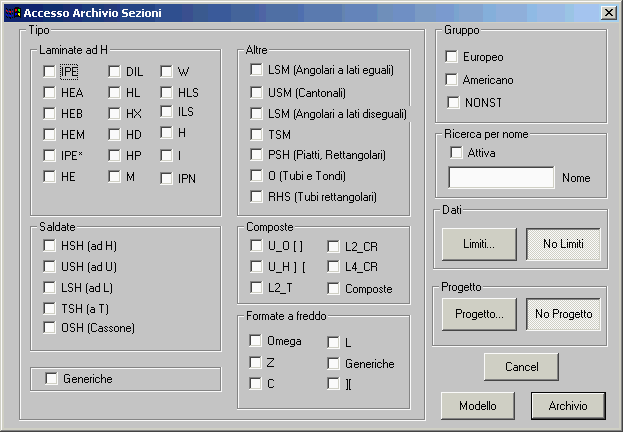Viewport: 623px width, 432px height.
Task: Enable HSH (ad H) welded section
Action: tap(49, 247)
